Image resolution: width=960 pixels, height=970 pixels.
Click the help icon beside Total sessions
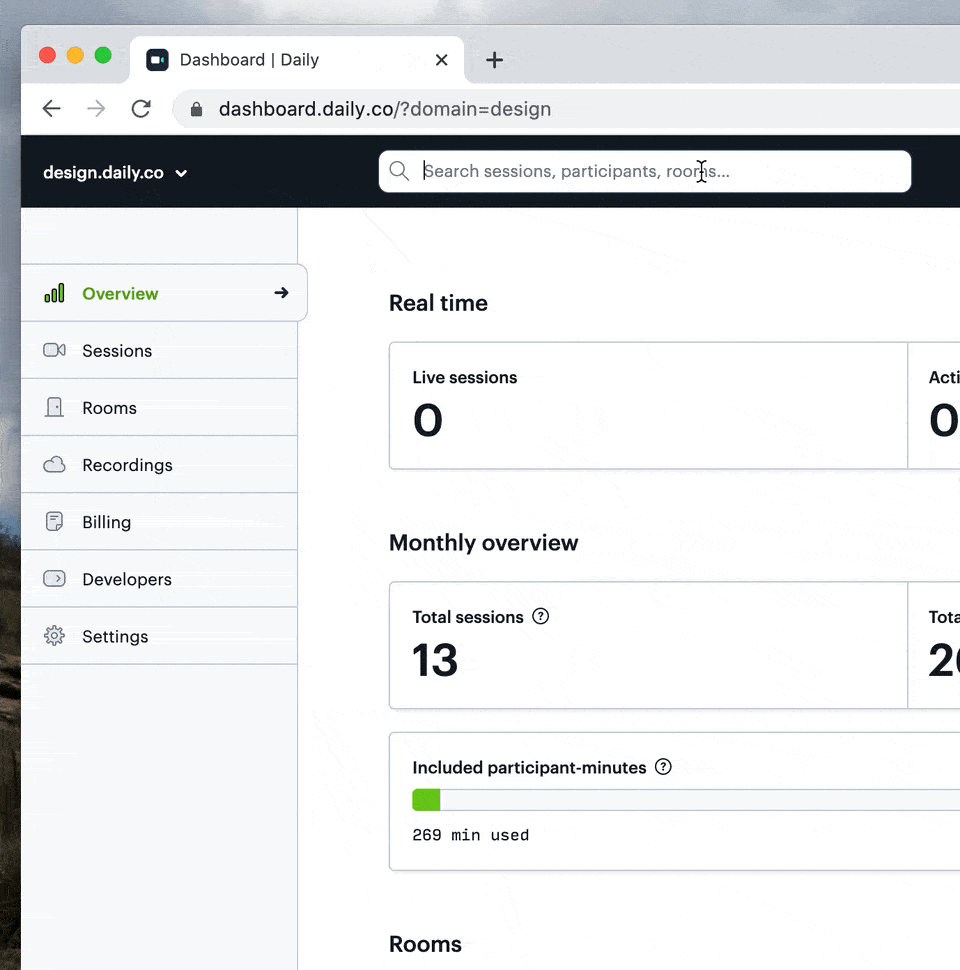pos(541,616)
